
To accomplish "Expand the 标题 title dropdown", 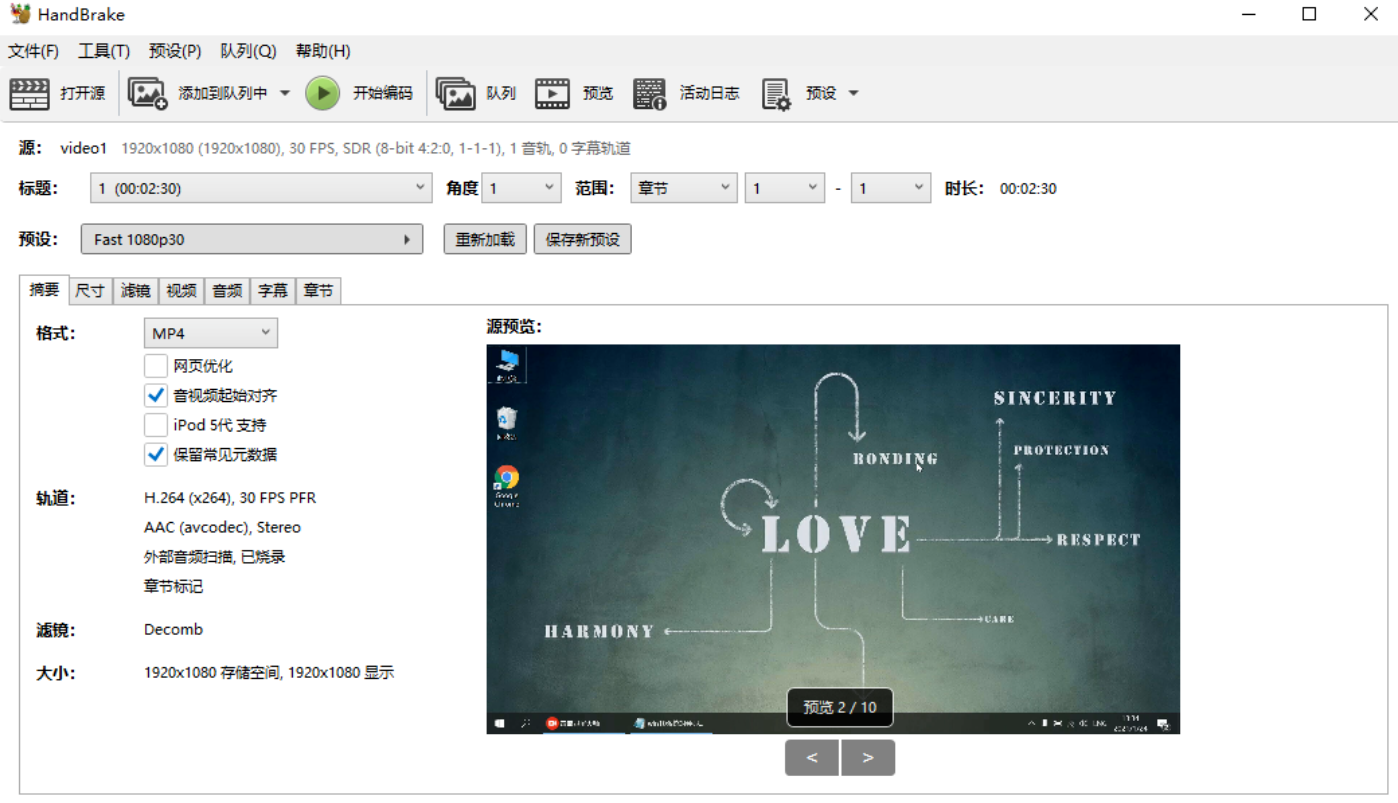I will (x=262, y=188).
